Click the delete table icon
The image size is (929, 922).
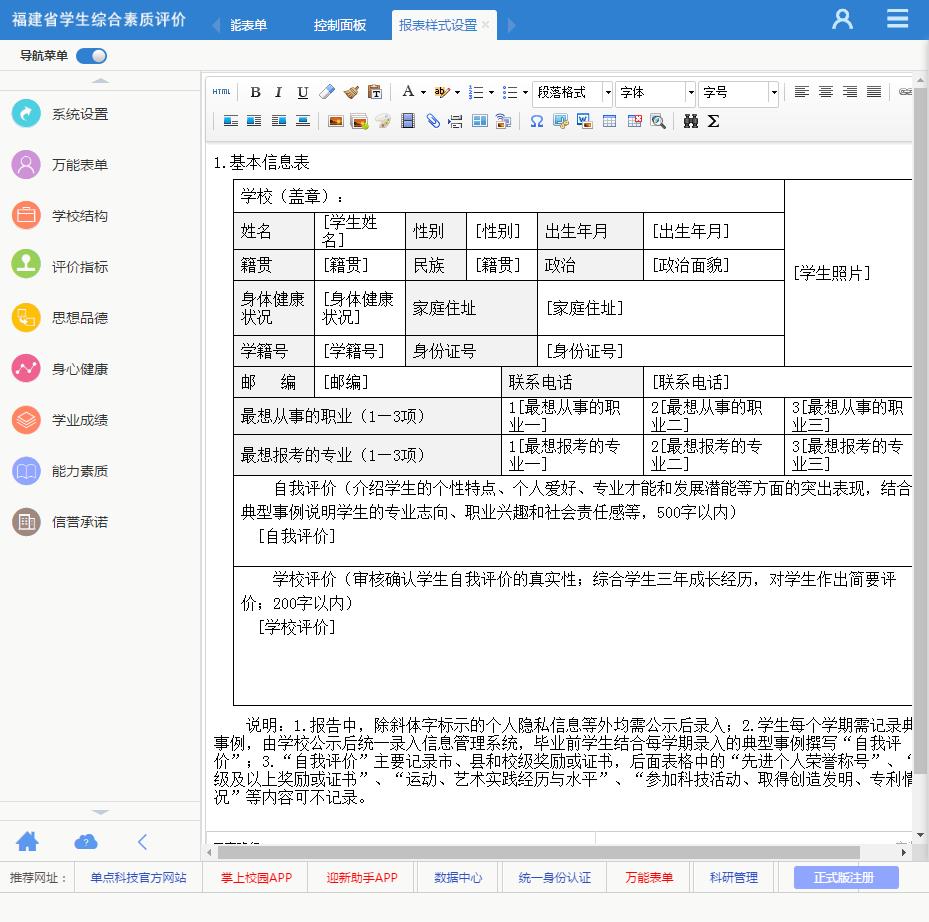pyautogui.click(x=635, y=121)
